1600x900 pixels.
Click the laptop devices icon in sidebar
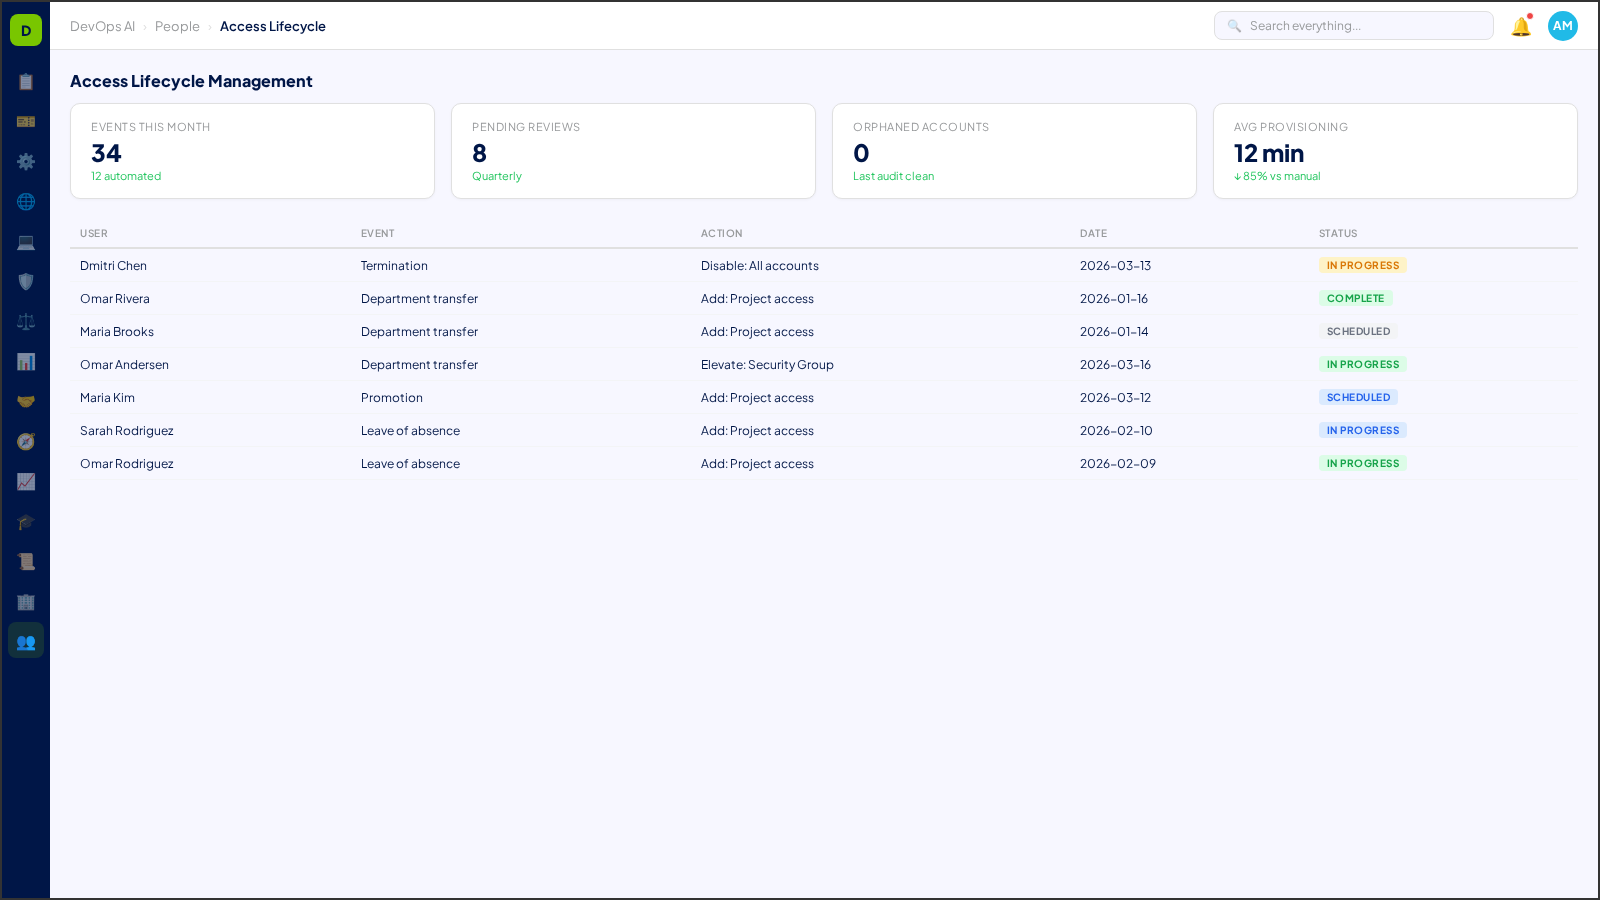click(x=26, y=242)
